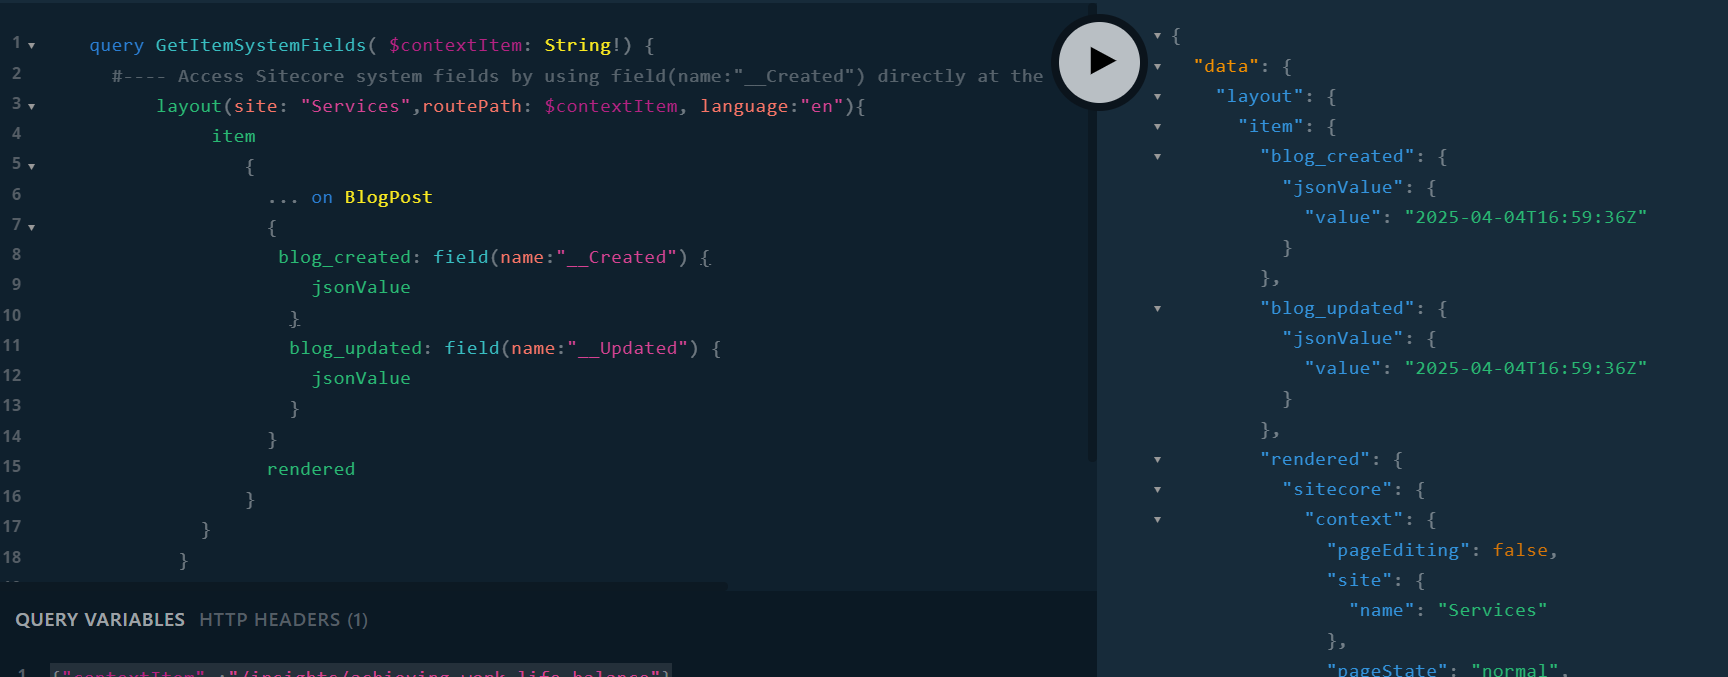The height and width of the screenshot is (677, 1728).
Task: Open the Query Variables tab
Action: click(x=100, y=620)
